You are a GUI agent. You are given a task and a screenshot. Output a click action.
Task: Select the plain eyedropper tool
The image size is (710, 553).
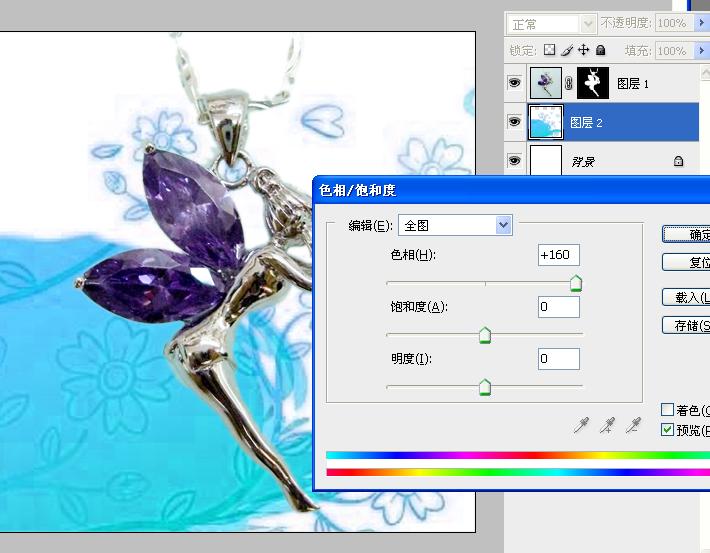click(581, 425)
